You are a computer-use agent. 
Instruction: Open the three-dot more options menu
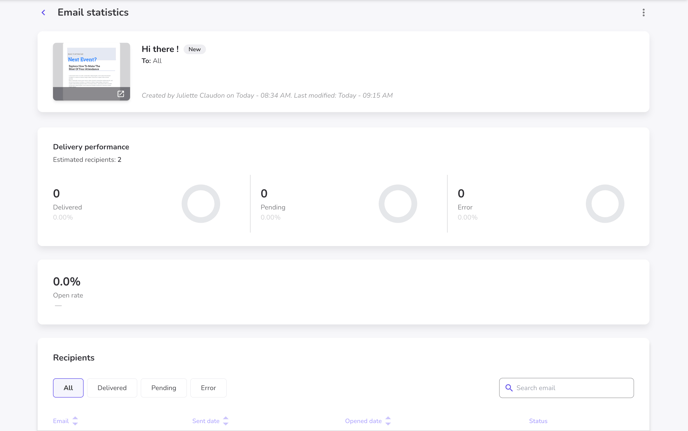click(x=643, y=13)
